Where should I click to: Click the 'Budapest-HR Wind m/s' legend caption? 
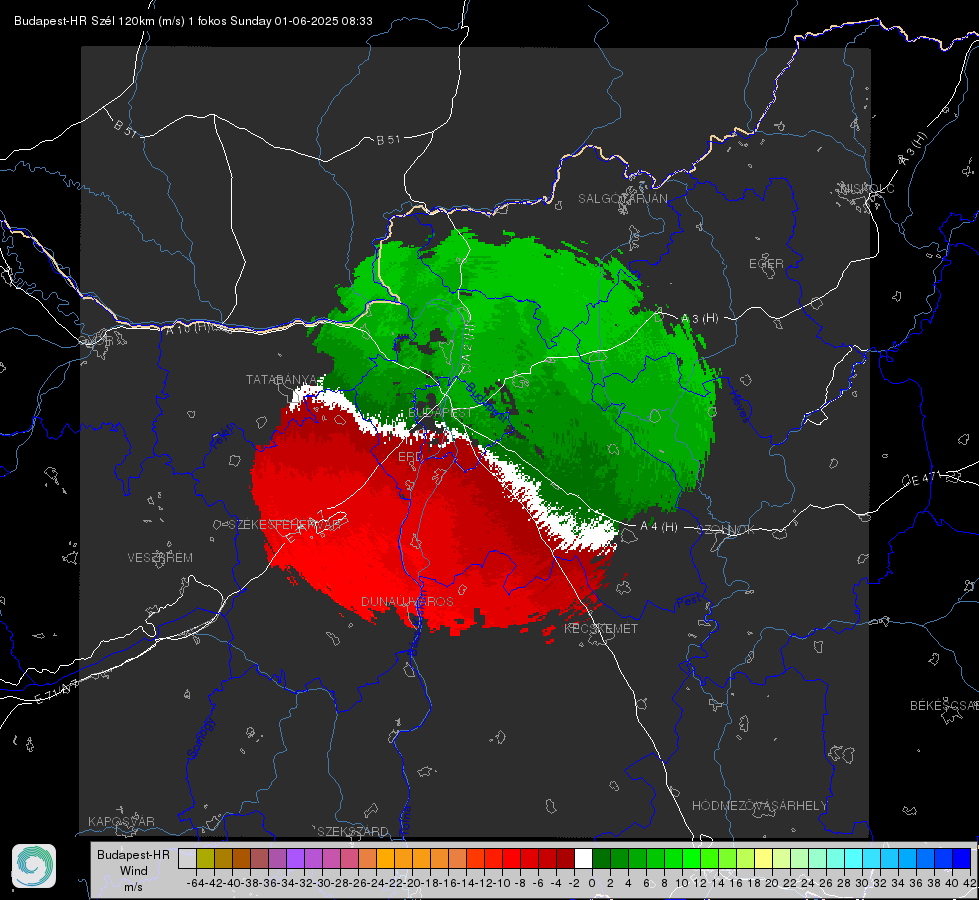pyautogui.click(x=134, y=871)
